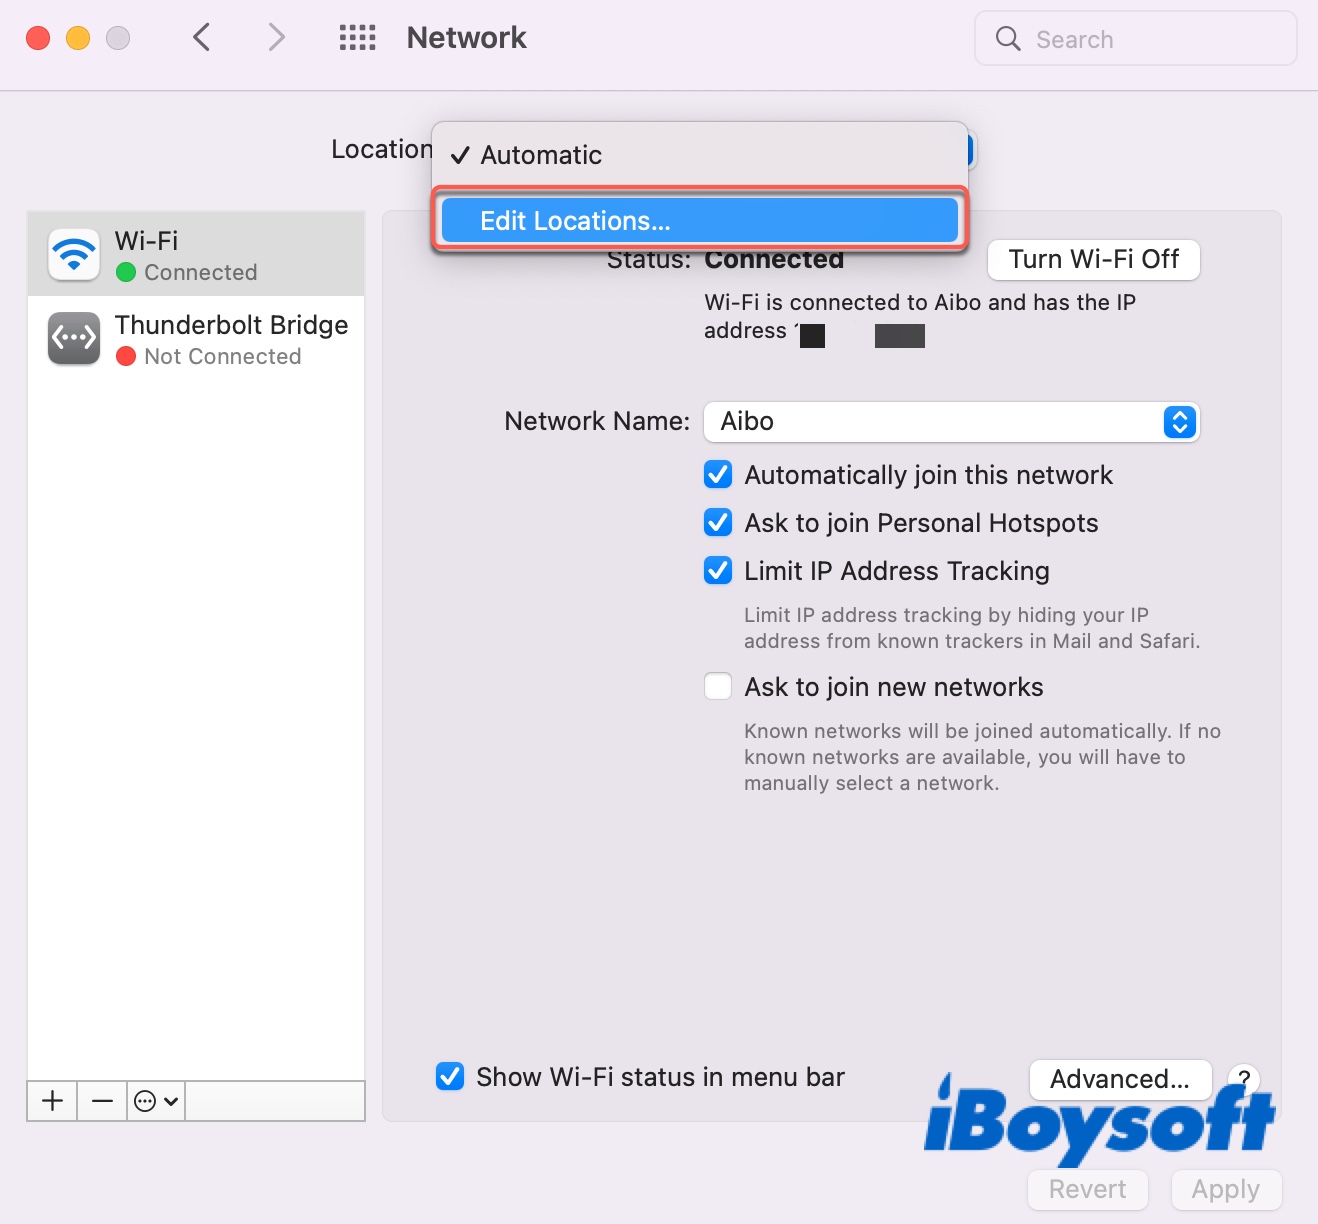Disable Limit IP Address Tracking

pos(718,570)
